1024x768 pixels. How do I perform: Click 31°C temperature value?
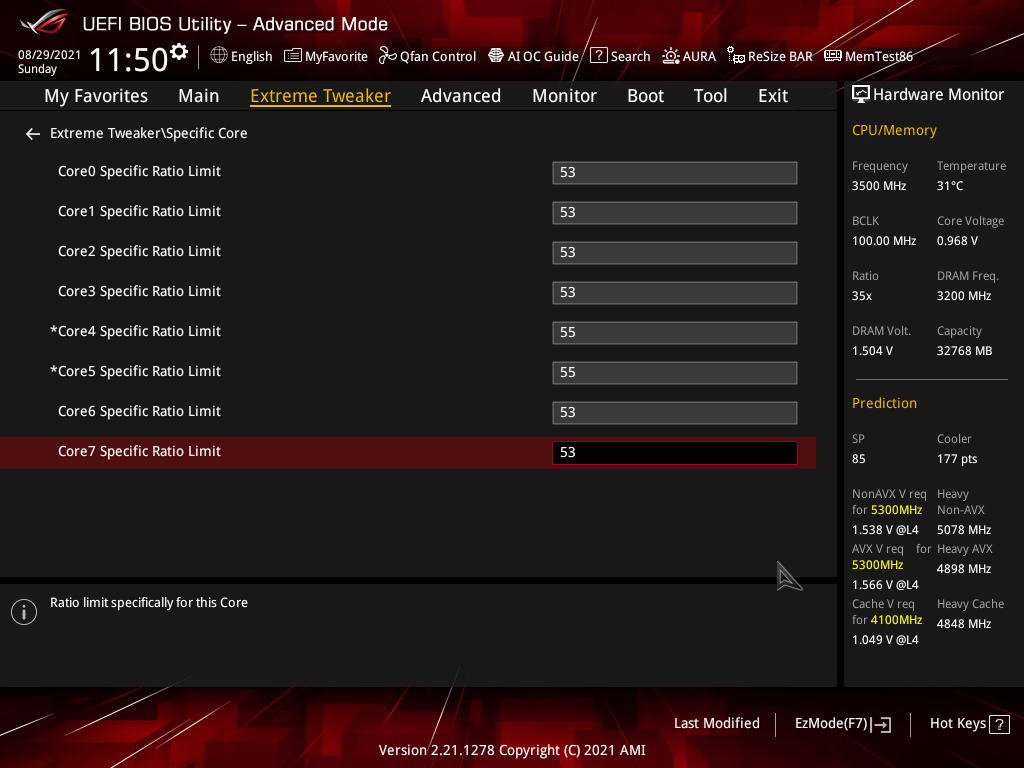coord(950,186)
